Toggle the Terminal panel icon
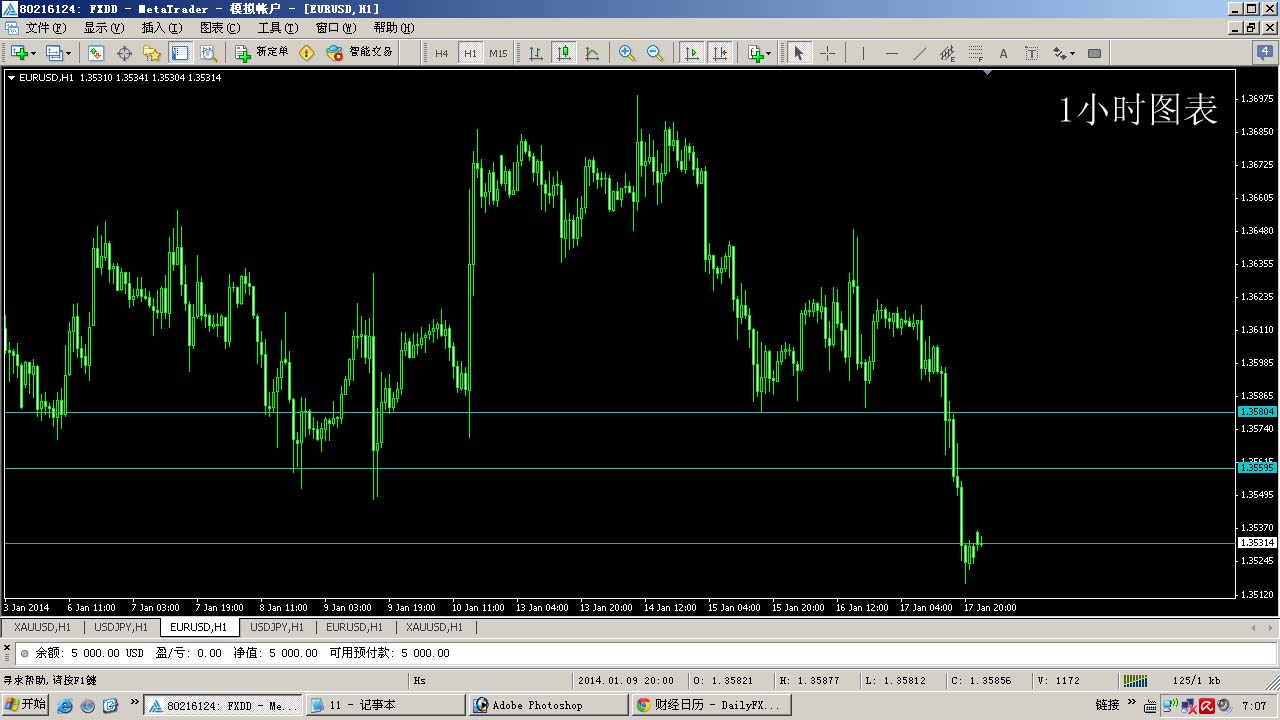 coord(180,53)
